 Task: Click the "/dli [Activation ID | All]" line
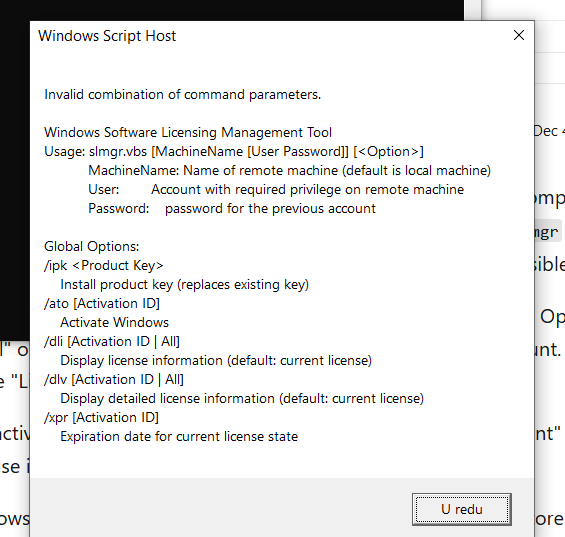coord(112,341)
